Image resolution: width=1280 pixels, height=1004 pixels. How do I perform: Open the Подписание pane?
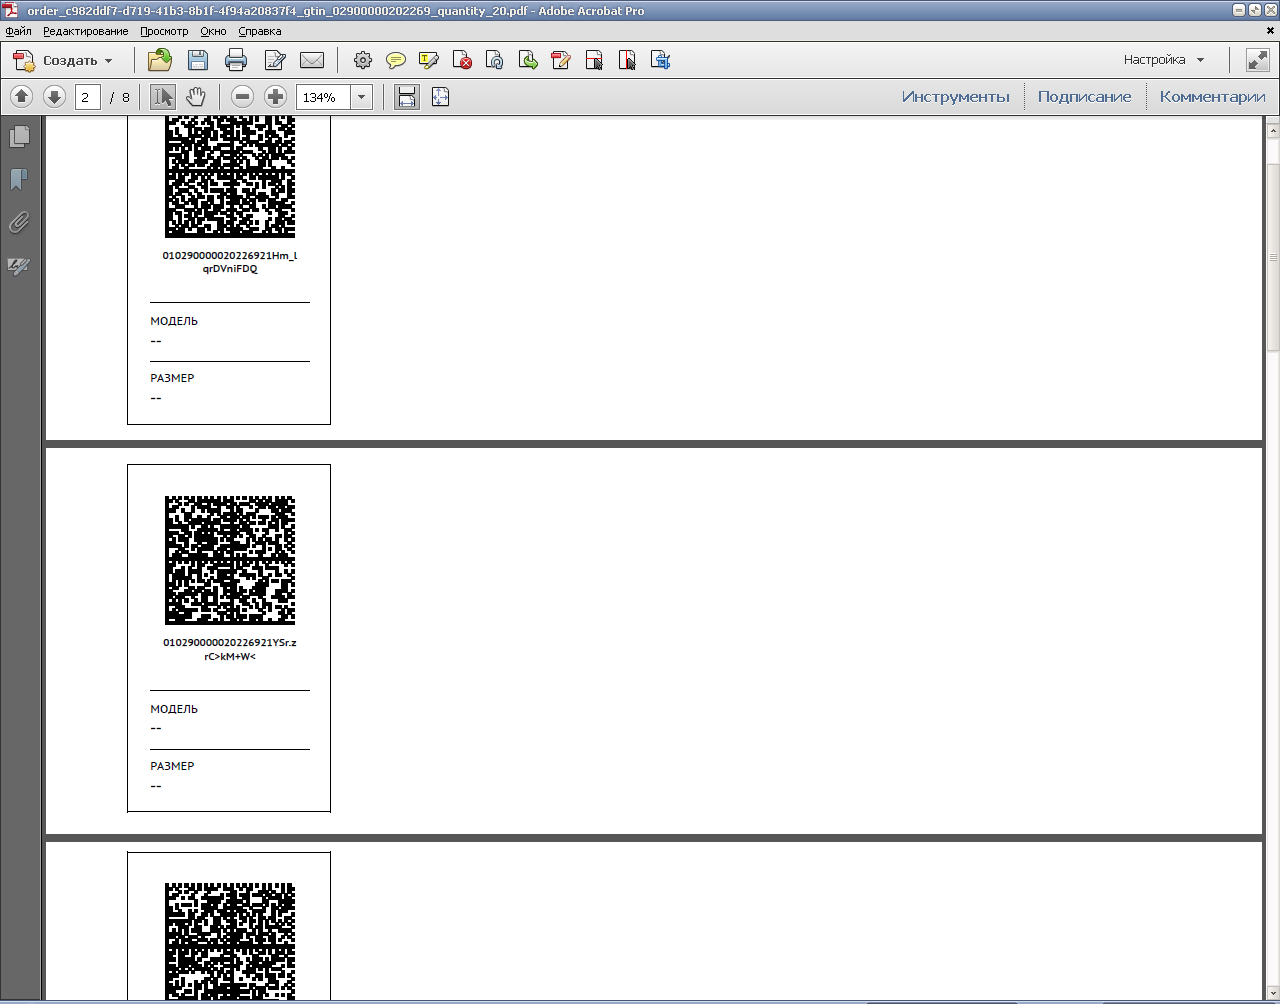pyautogui.click(x=1084, y=97)
